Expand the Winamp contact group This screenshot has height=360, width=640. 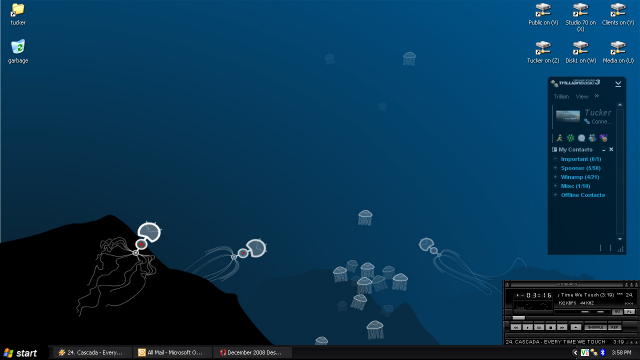555,177
